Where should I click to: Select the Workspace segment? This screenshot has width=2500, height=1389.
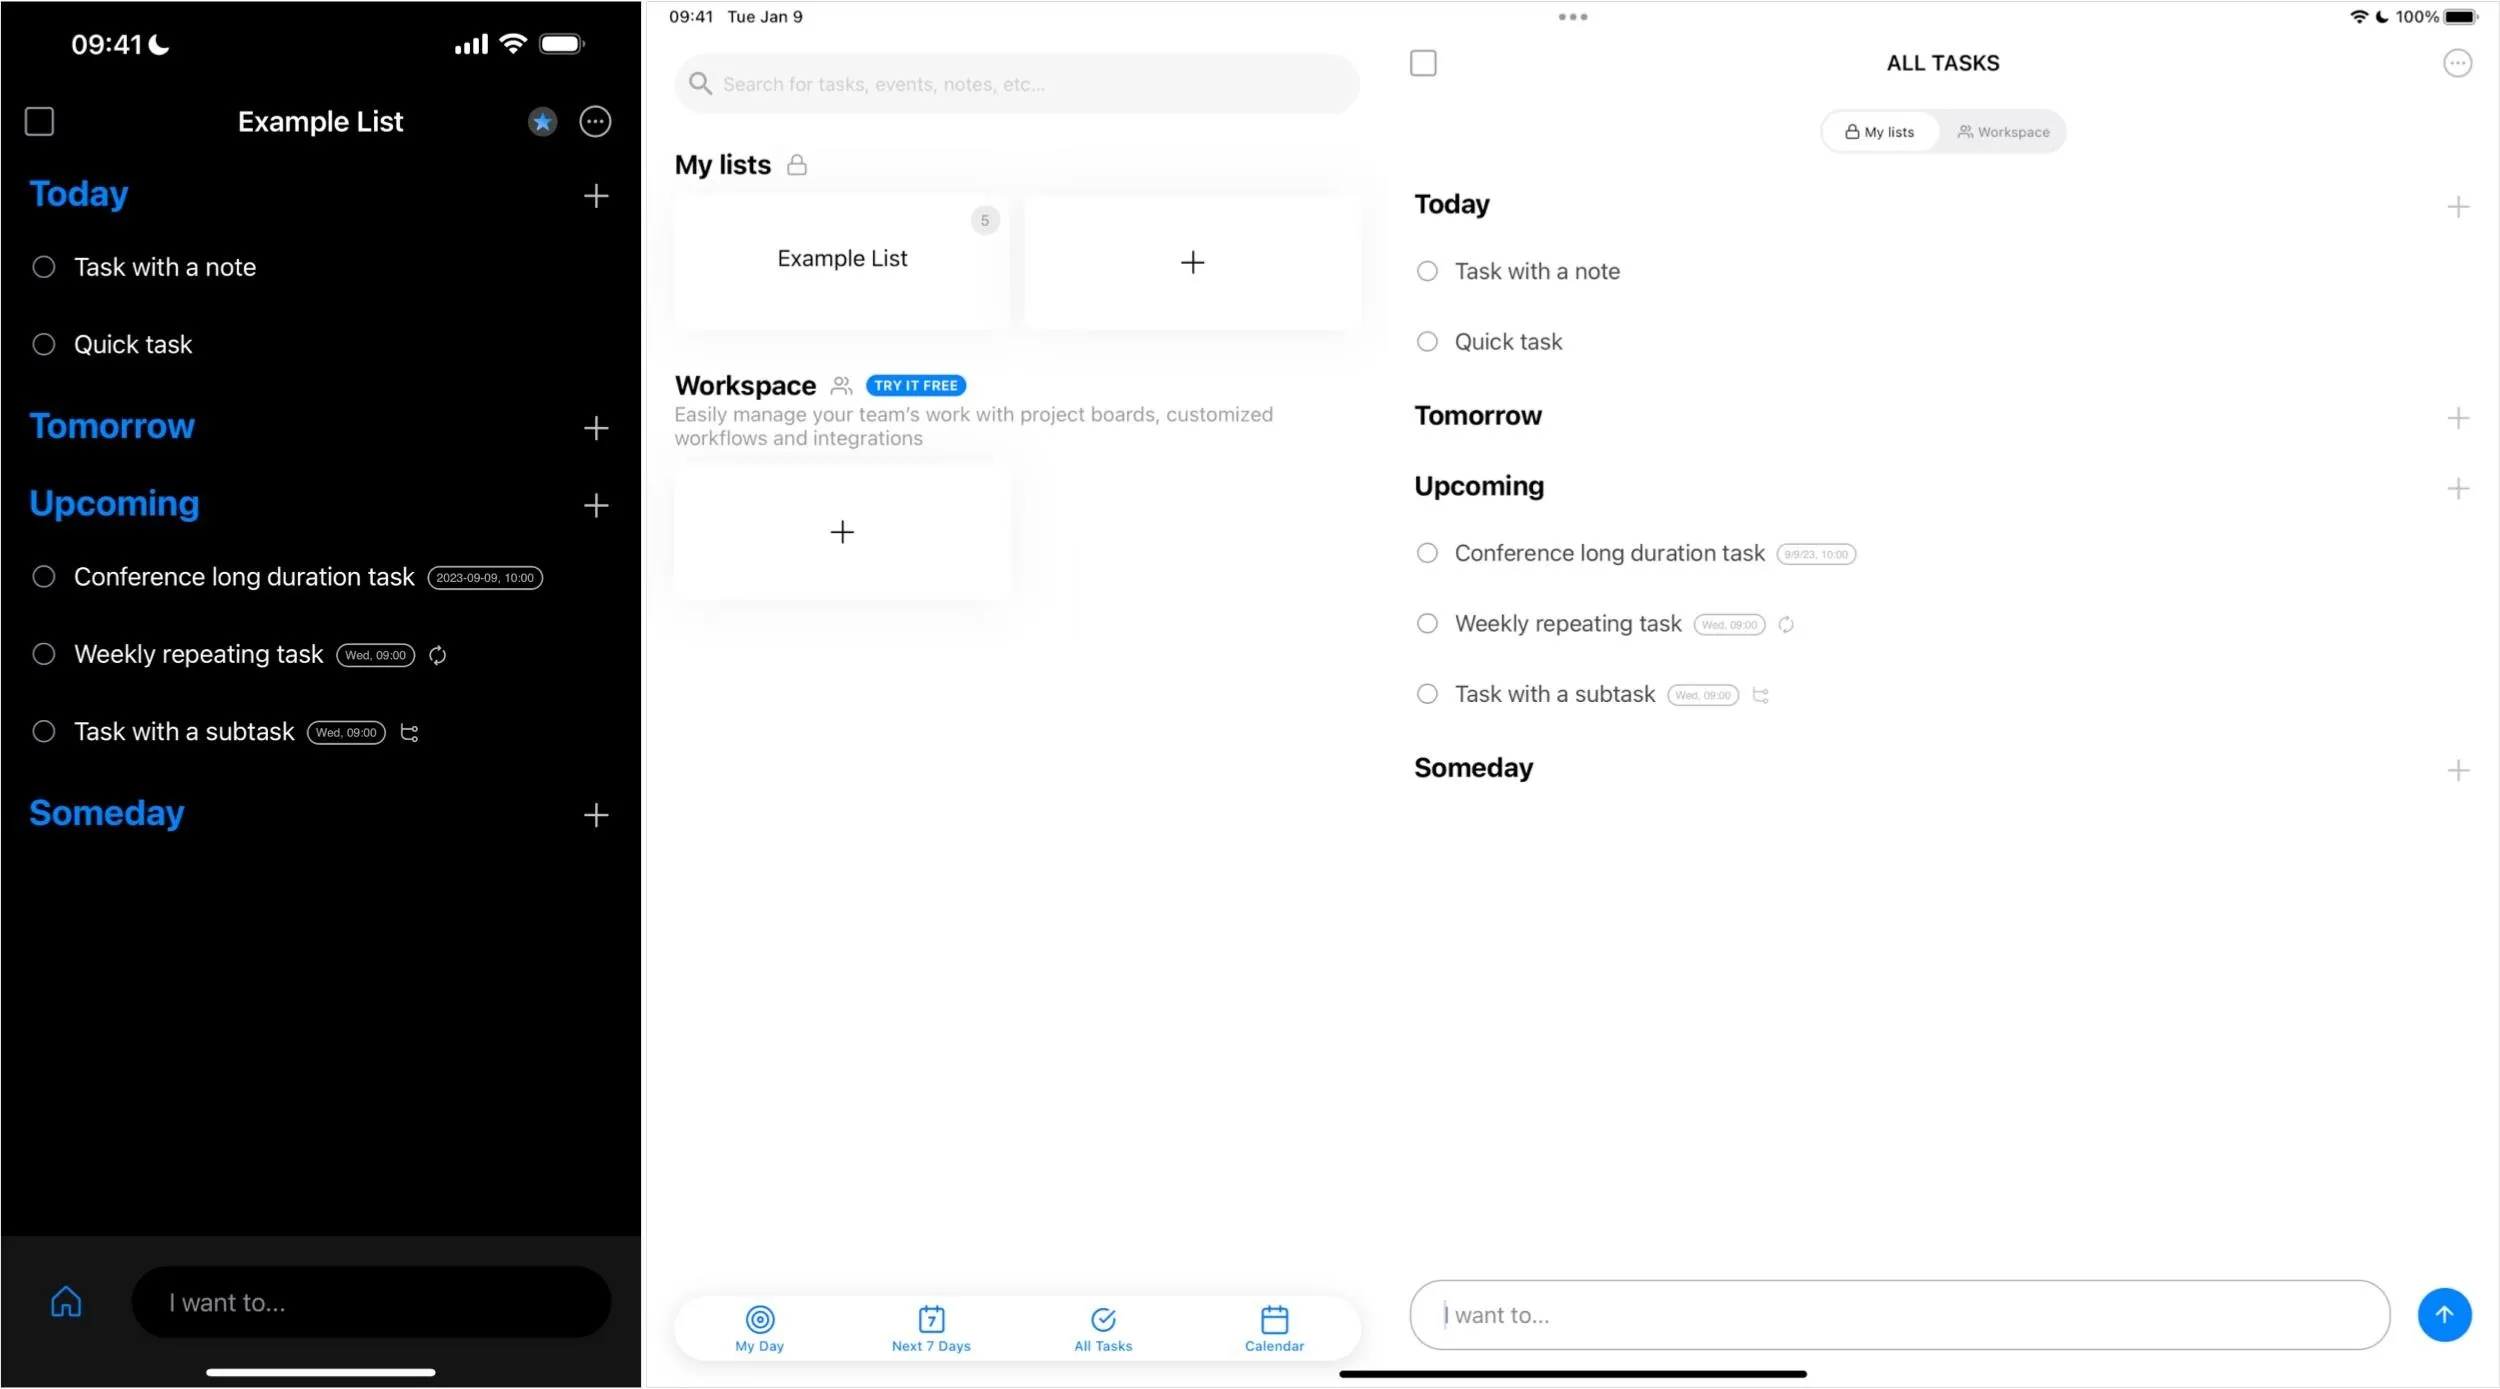[x=2002, y=132]
